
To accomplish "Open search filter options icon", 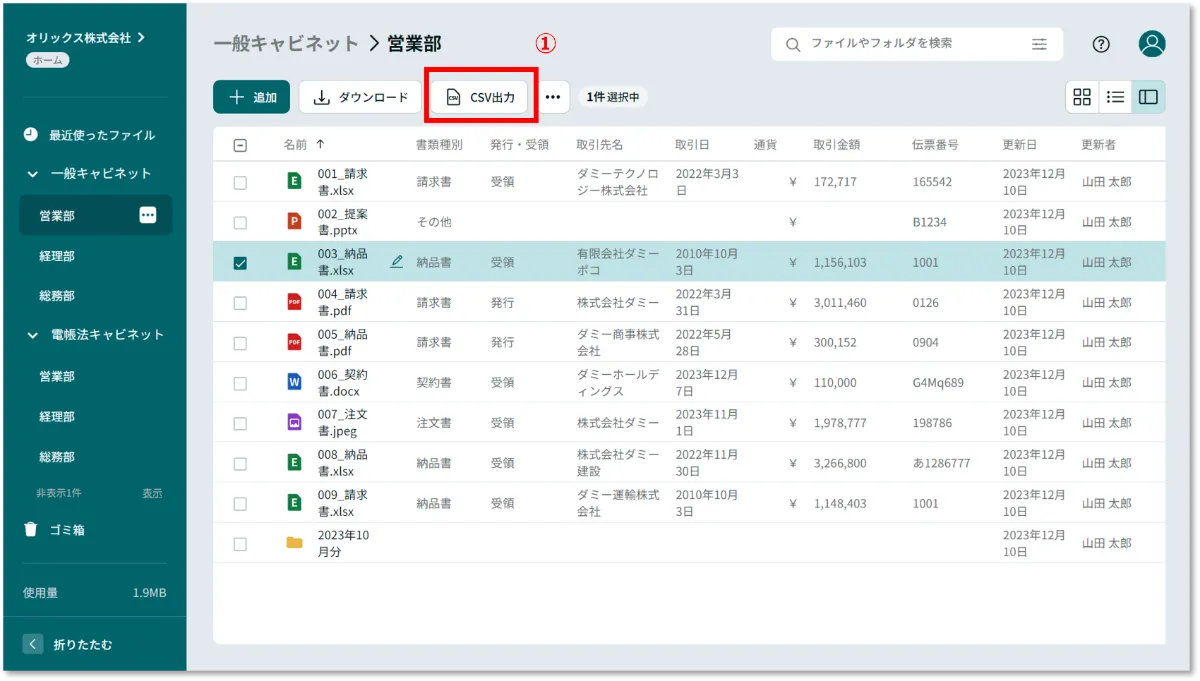I will pos(1040,44).
